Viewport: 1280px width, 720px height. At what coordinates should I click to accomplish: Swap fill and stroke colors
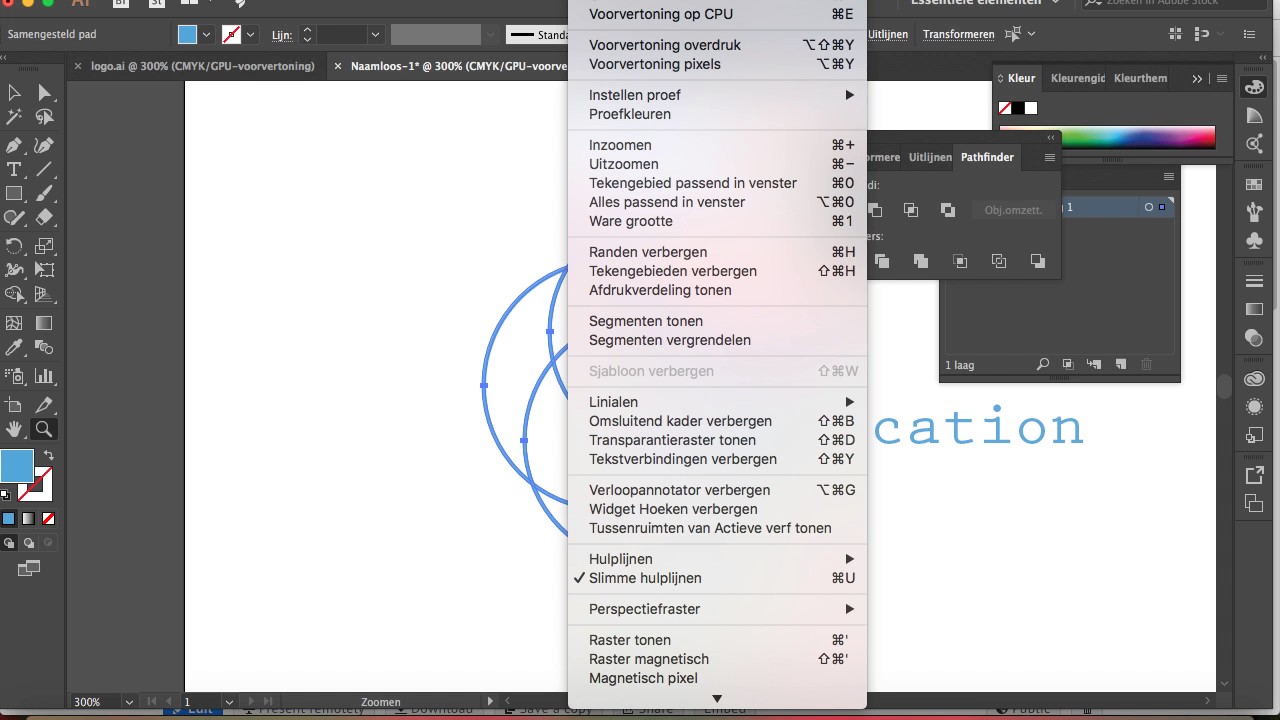click(x=48, y=456)
